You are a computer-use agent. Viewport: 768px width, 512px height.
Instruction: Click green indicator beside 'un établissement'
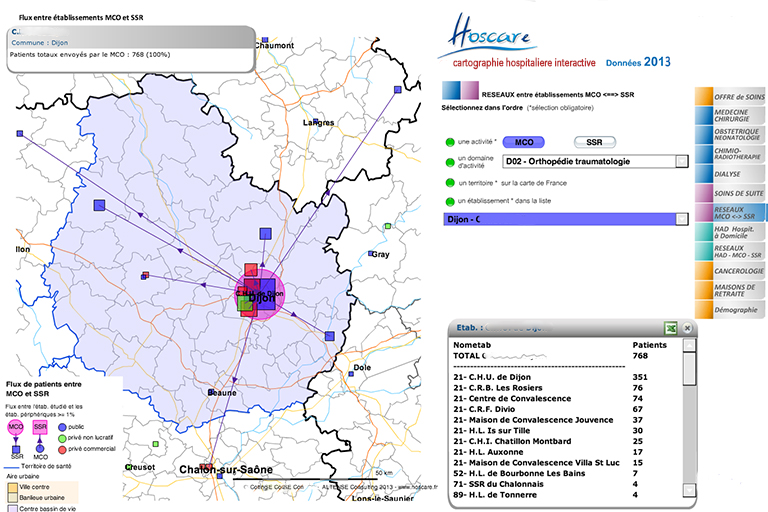[450, 202]
